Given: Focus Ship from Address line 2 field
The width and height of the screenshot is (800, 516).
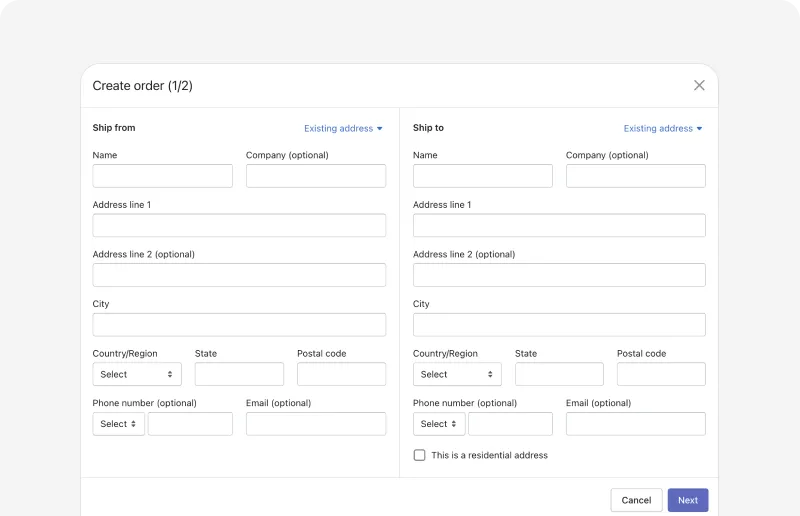Looking at the screenshot, I should click(x=239, y=275).
